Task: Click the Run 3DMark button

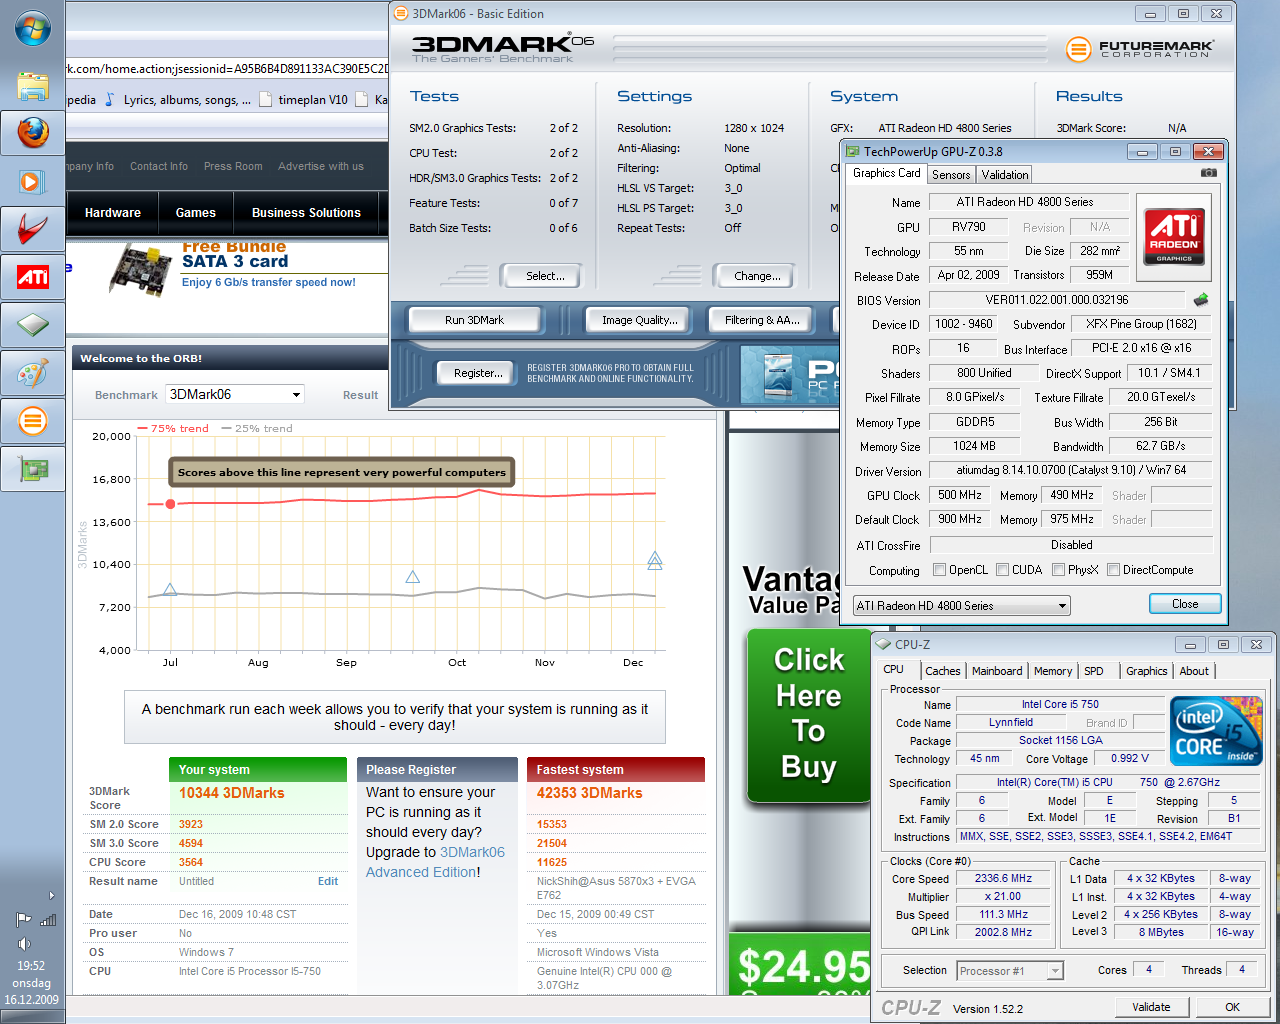Action: pyautogui.click(x=474, y=320)
